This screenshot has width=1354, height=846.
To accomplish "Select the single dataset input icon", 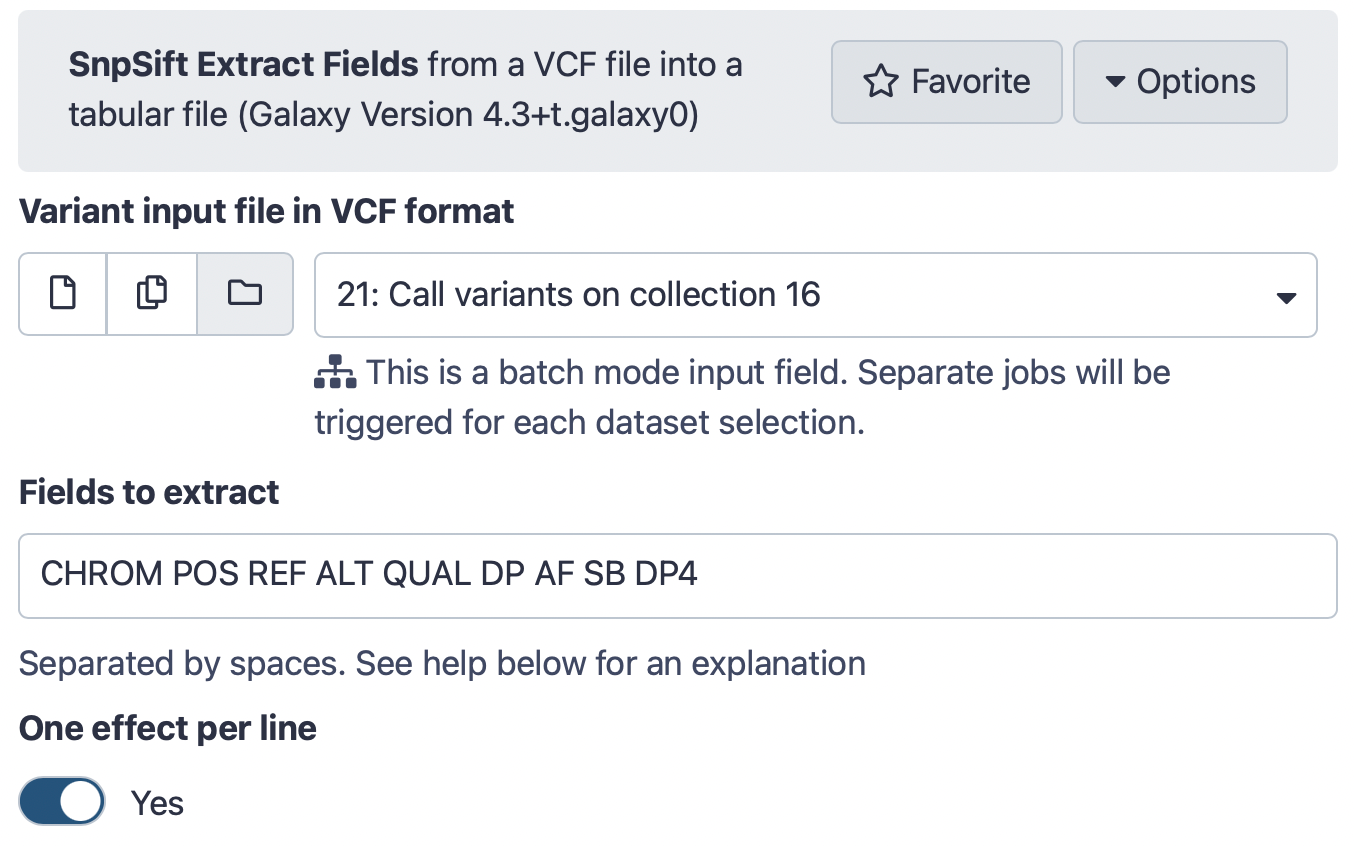I will 63,293.
